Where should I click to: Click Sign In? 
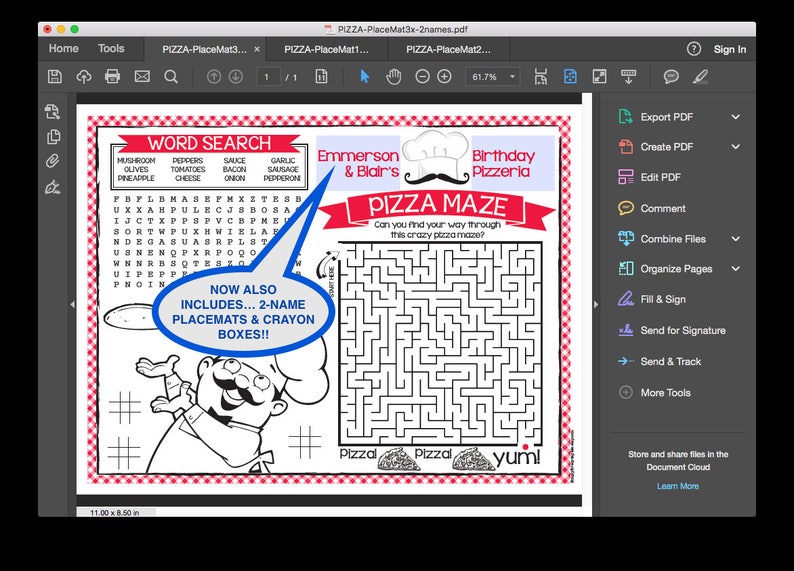730,49
